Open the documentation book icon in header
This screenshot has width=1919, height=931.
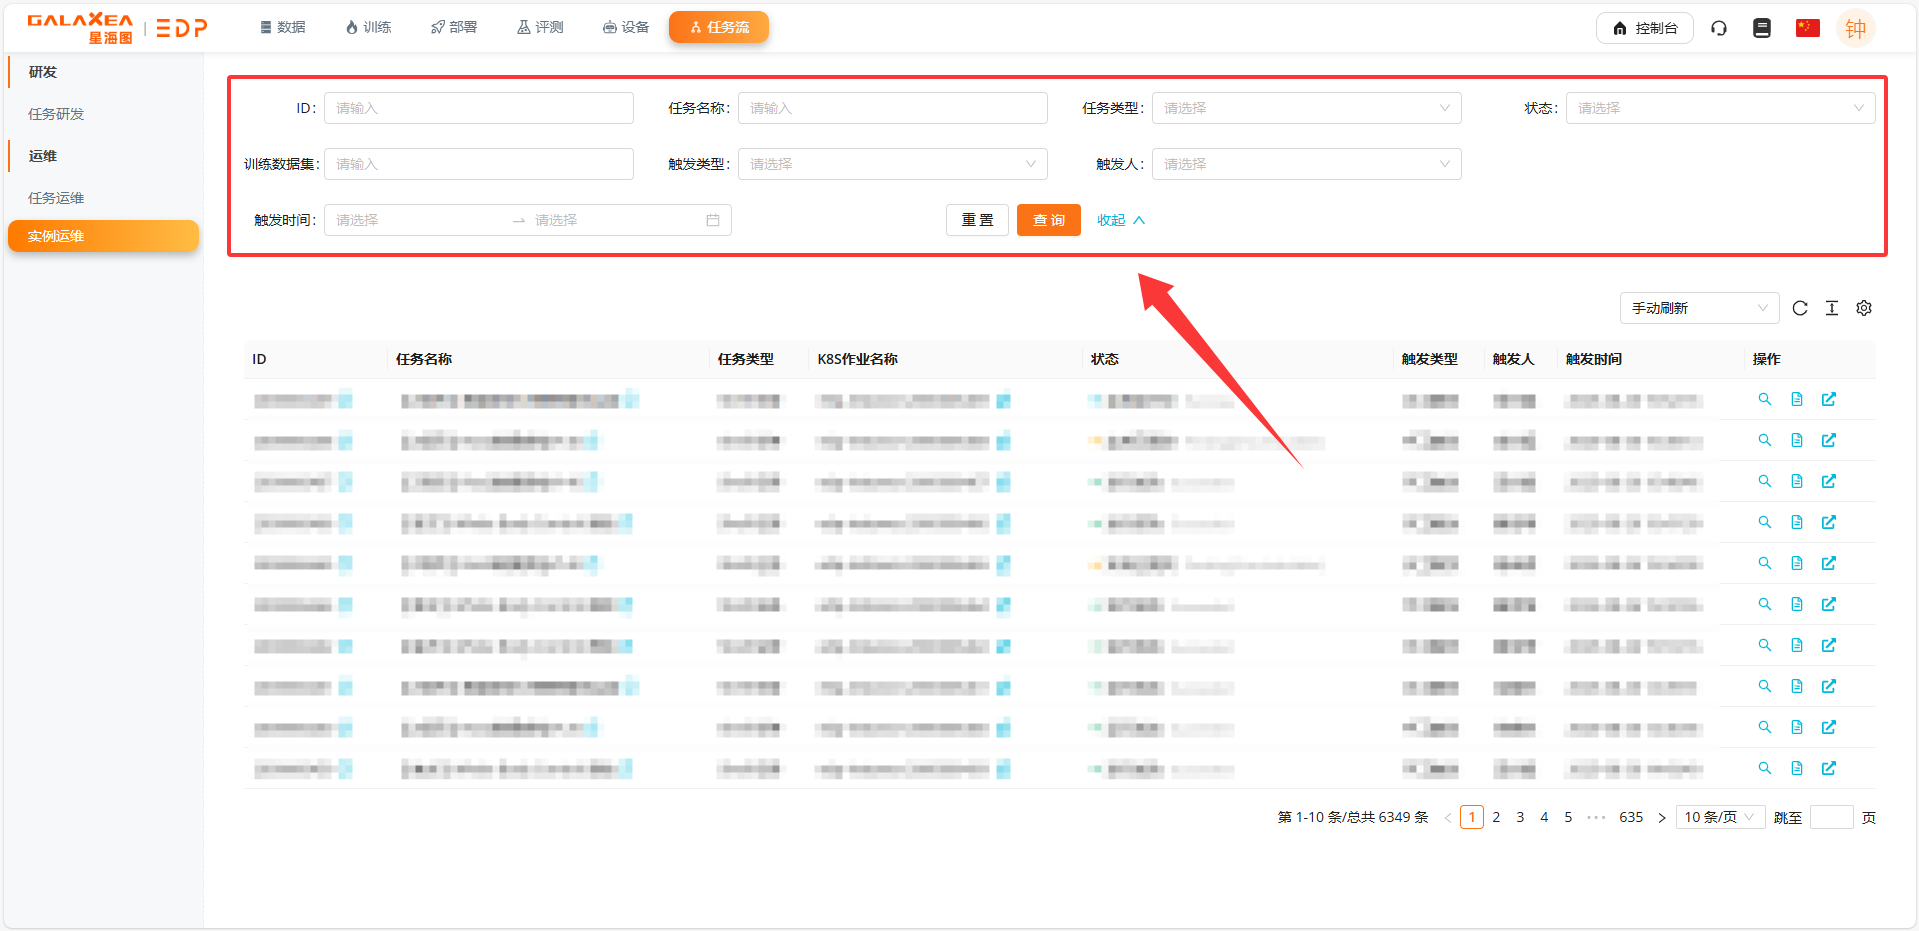1762,28
